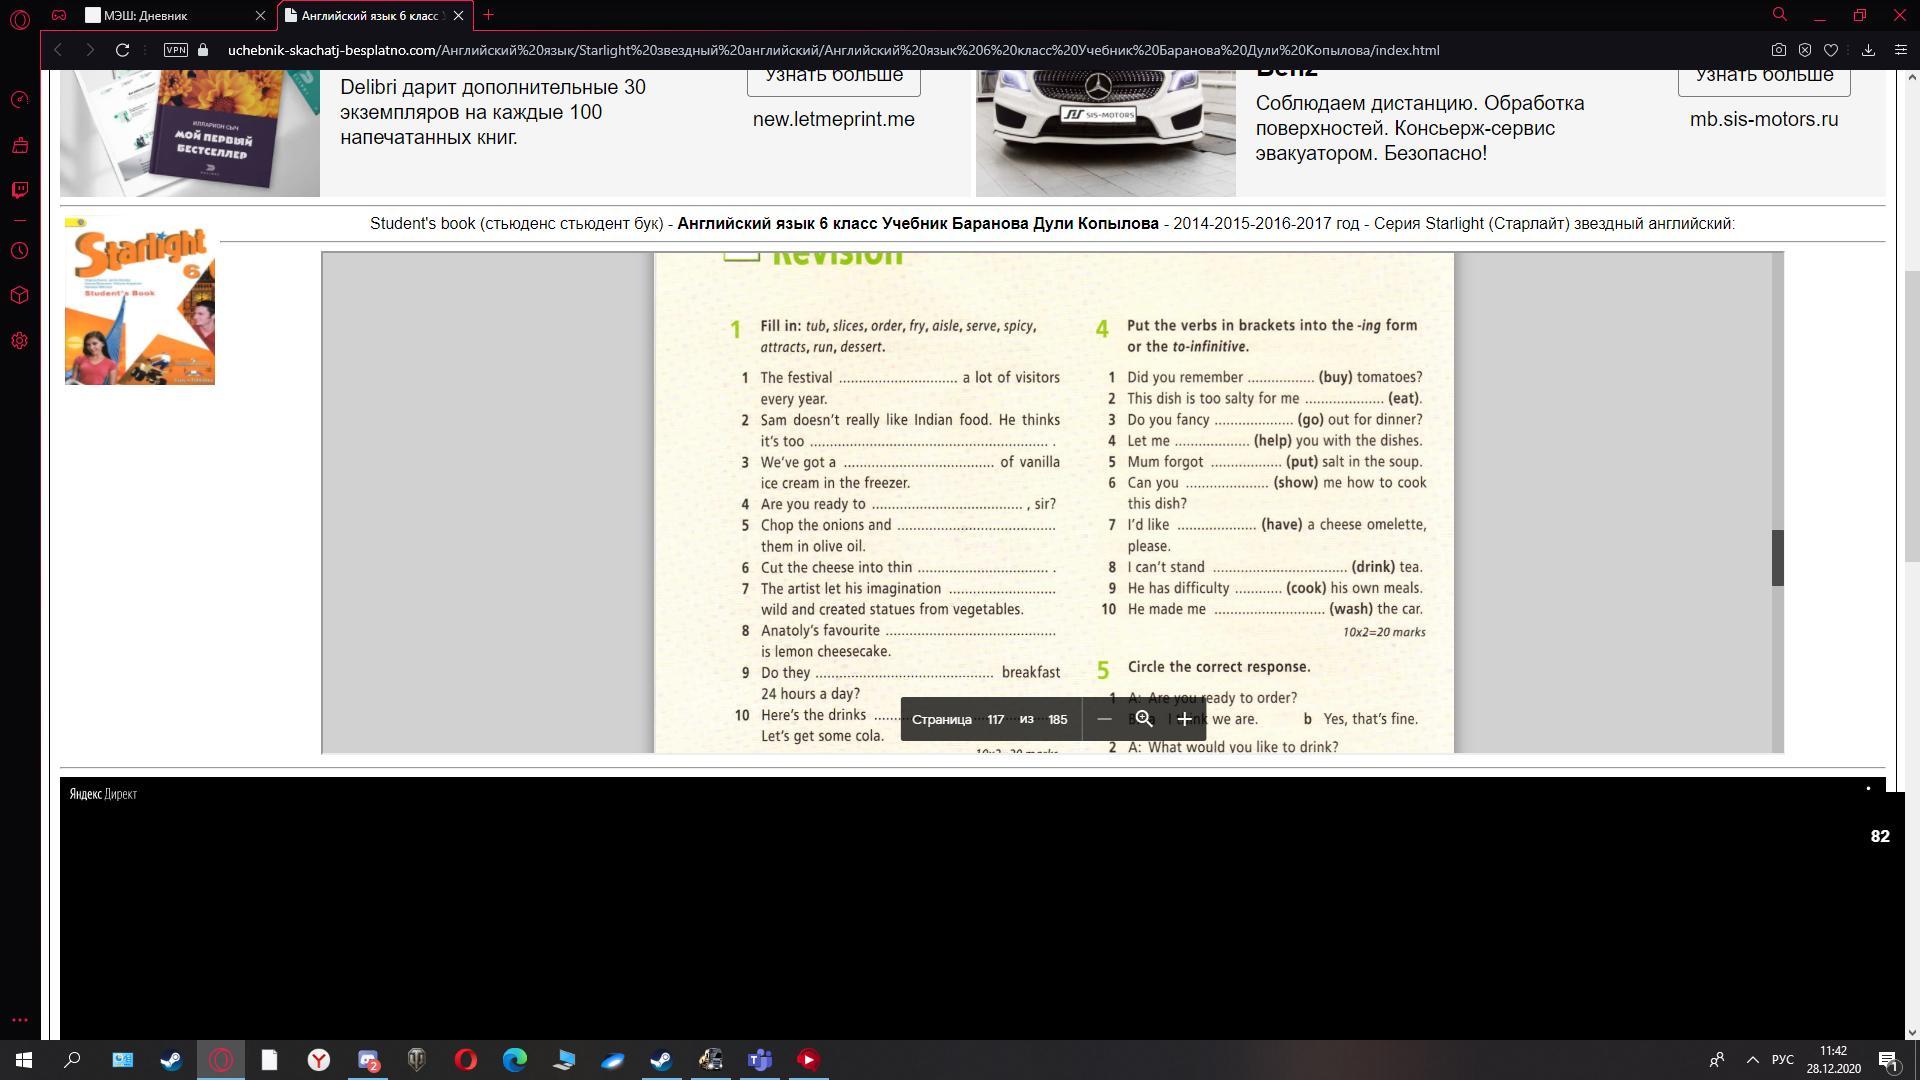Open Microsoft Teams from taskbar
This screenshot has height=1080, width=1920.
click(x=760, y=1060)
